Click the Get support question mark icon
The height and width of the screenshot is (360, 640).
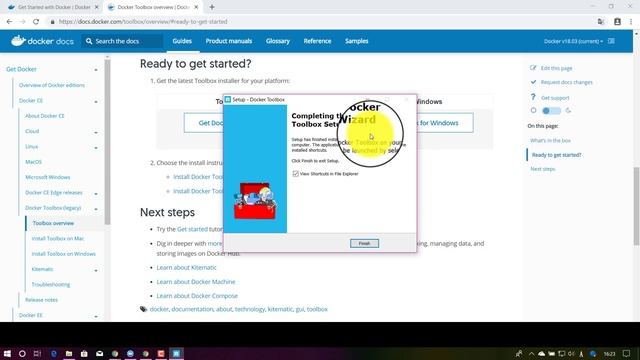click(x=533, y=97)
